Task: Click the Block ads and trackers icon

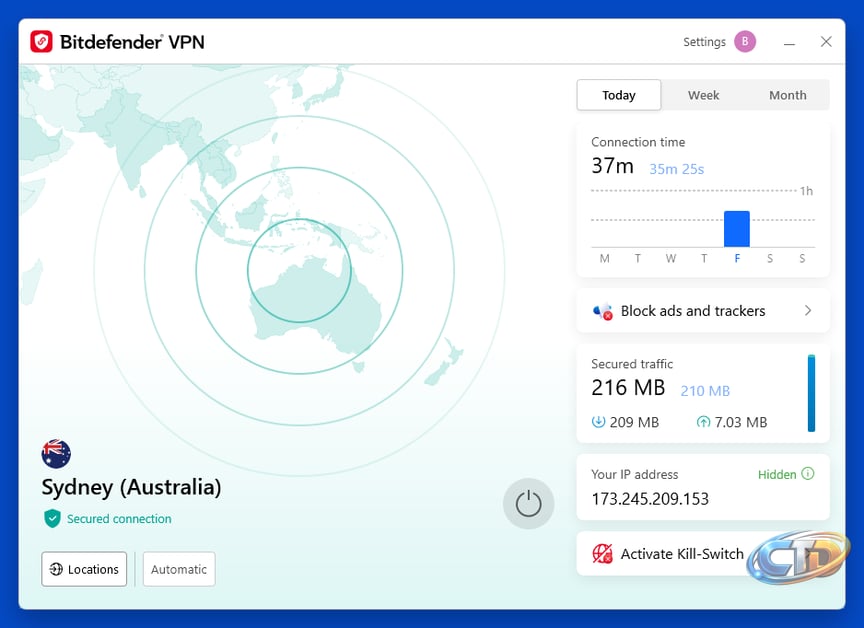Action: tap(603, 311)
